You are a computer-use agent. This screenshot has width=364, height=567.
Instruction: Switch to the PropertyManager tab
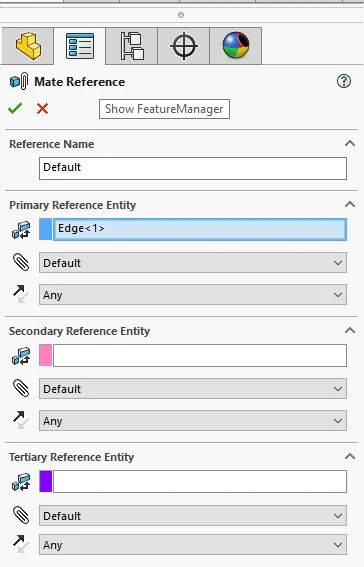pyautogui.click(x=80, y=46)
